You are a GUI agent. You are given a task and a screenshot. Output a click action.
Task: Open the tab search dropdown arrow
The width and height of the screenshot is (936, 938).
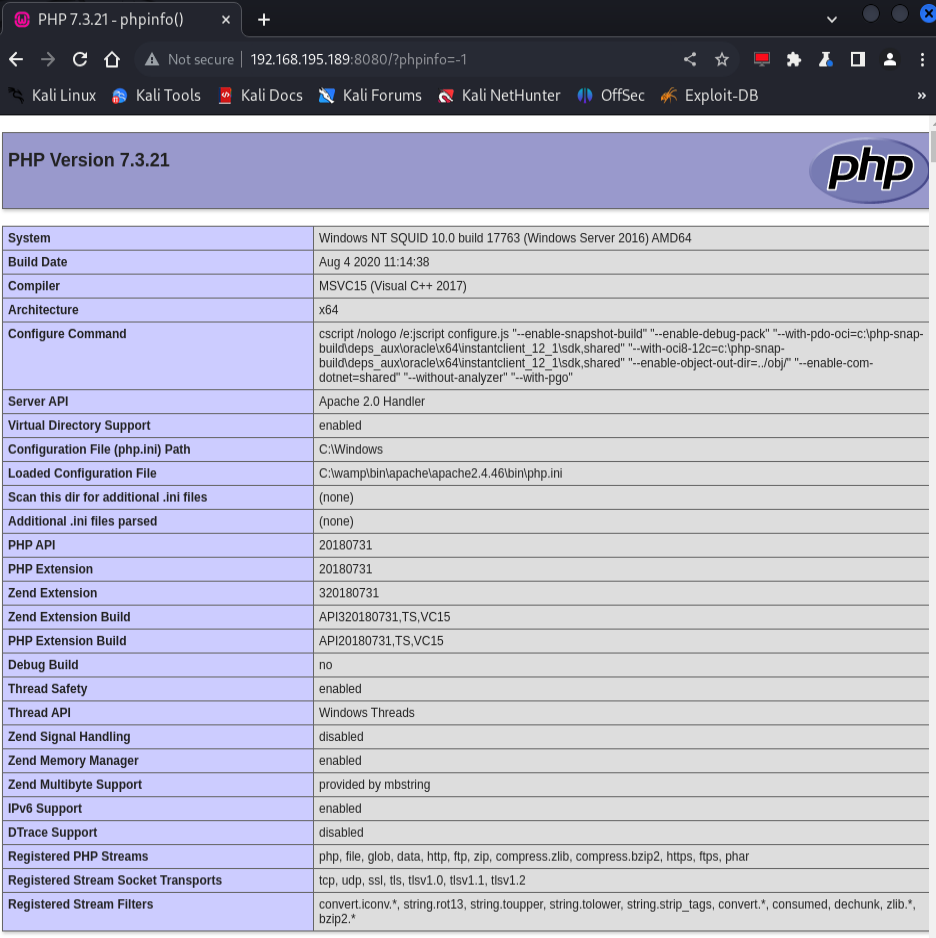pos(831,18)
